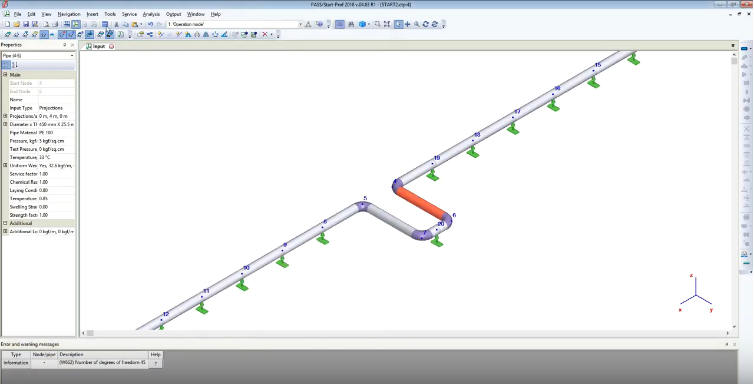
Task: Click the zoom window icon
Action: click(x=377, y=24)
